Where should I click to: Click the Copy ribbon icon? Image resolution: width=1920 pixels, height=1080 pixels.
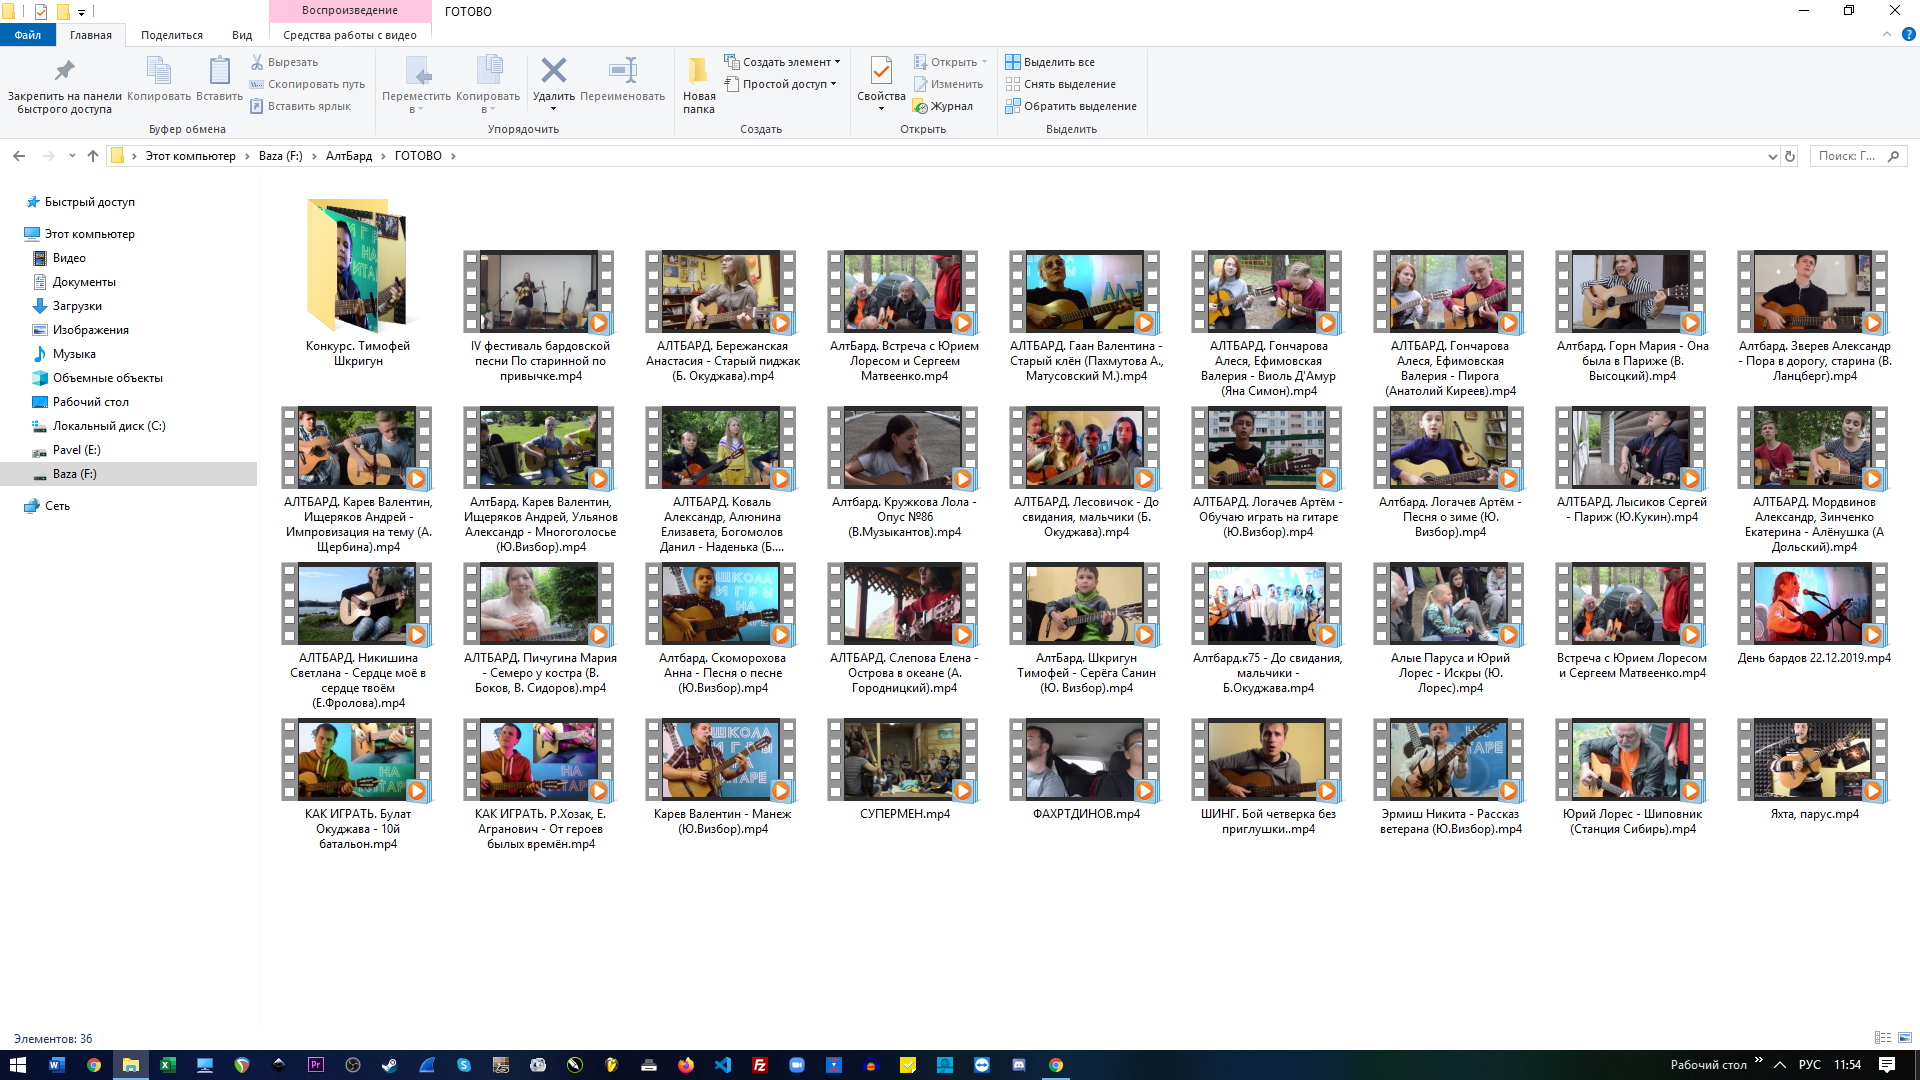coord(159,80)
